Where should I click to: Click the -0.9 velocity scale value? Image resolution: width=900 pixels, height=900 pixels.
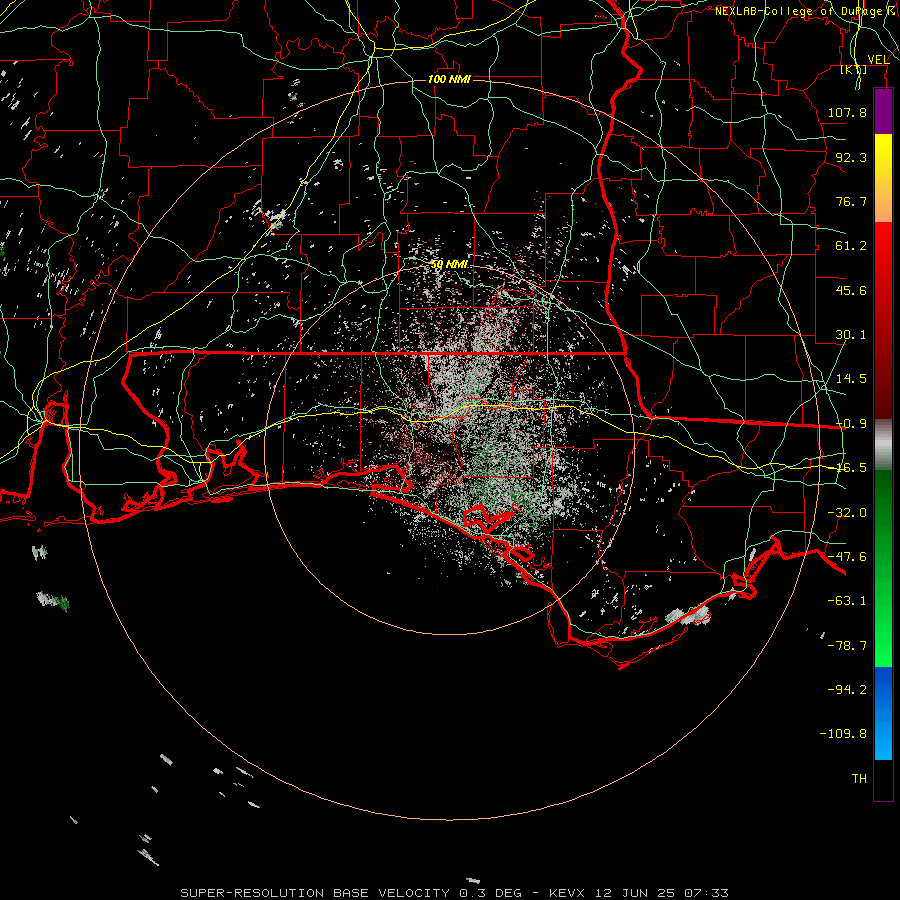click(x=851, y=424)
